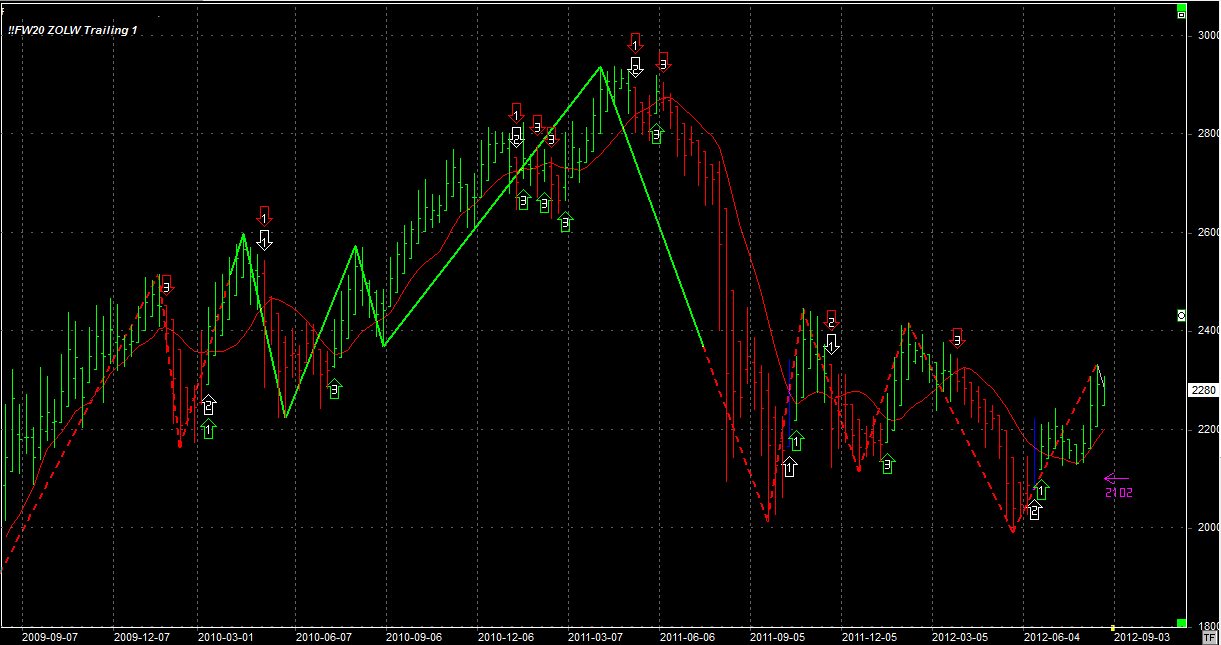Select the red arrow labeled 2 near 2011-12
1221x645 pixels.
coord(830,320)
